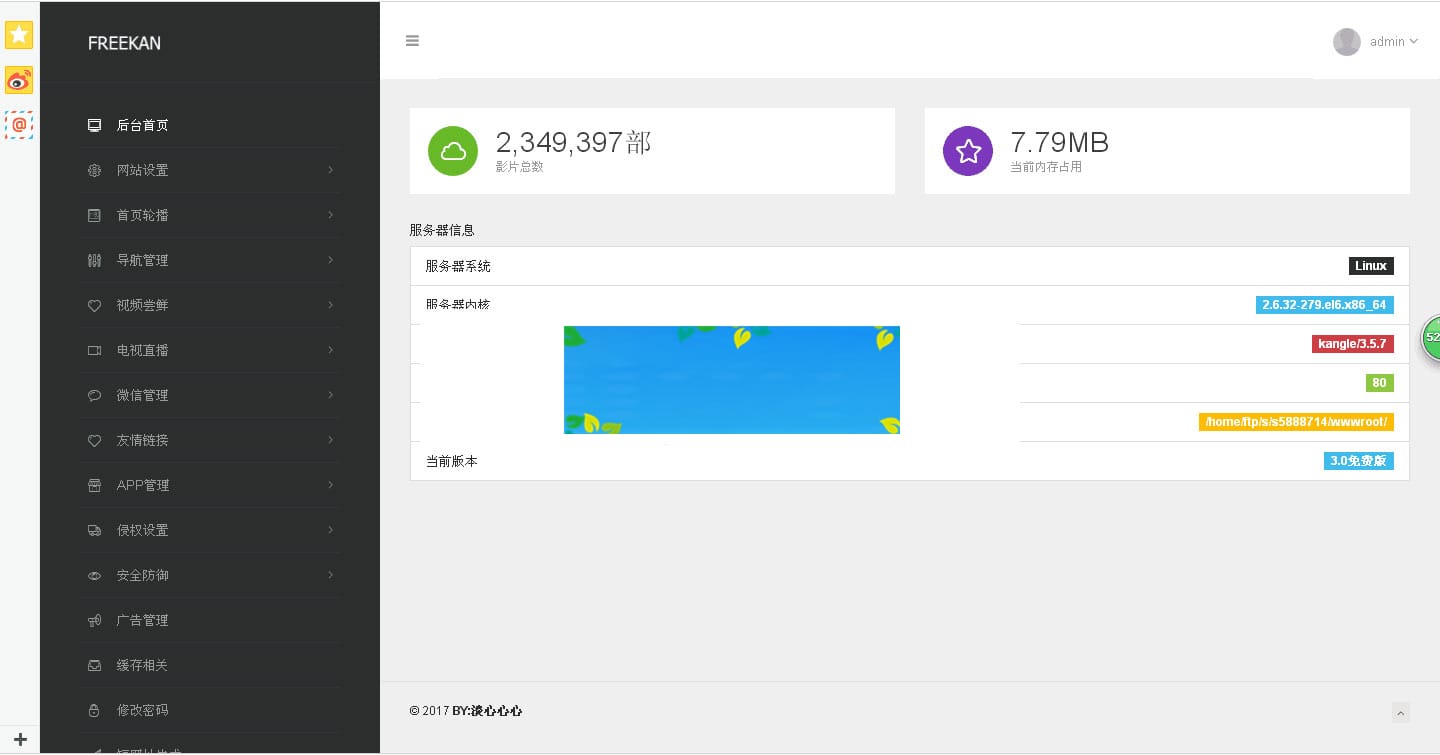Select 电视直播 in the sidebar menu
This screenshot has height=755, width=1440.
coord(143,350)
